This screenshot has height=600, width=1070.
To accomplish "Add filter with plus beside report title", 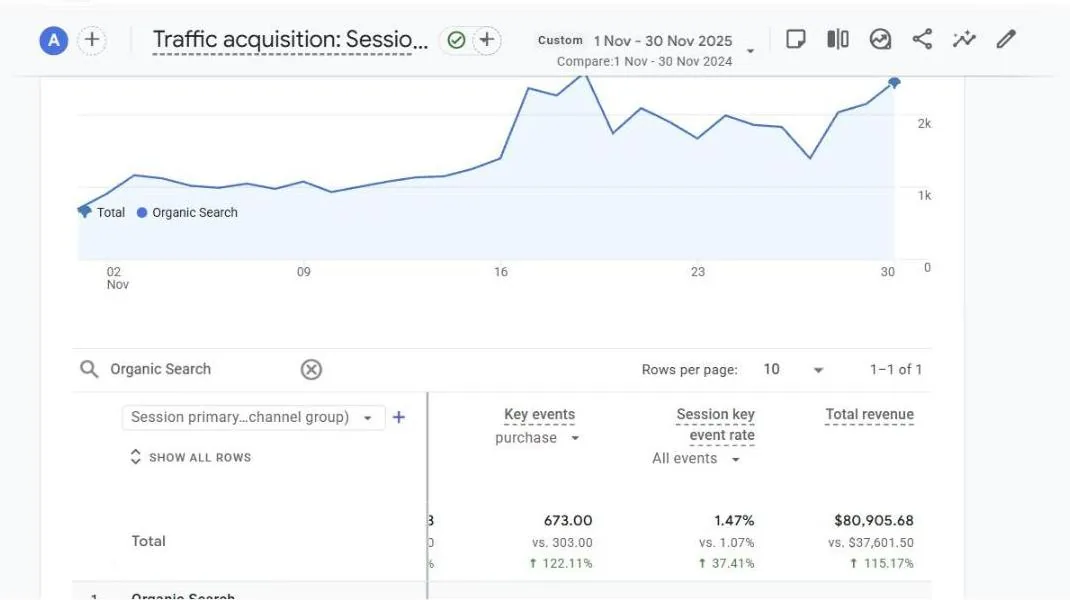I will [x=487, y=40].
